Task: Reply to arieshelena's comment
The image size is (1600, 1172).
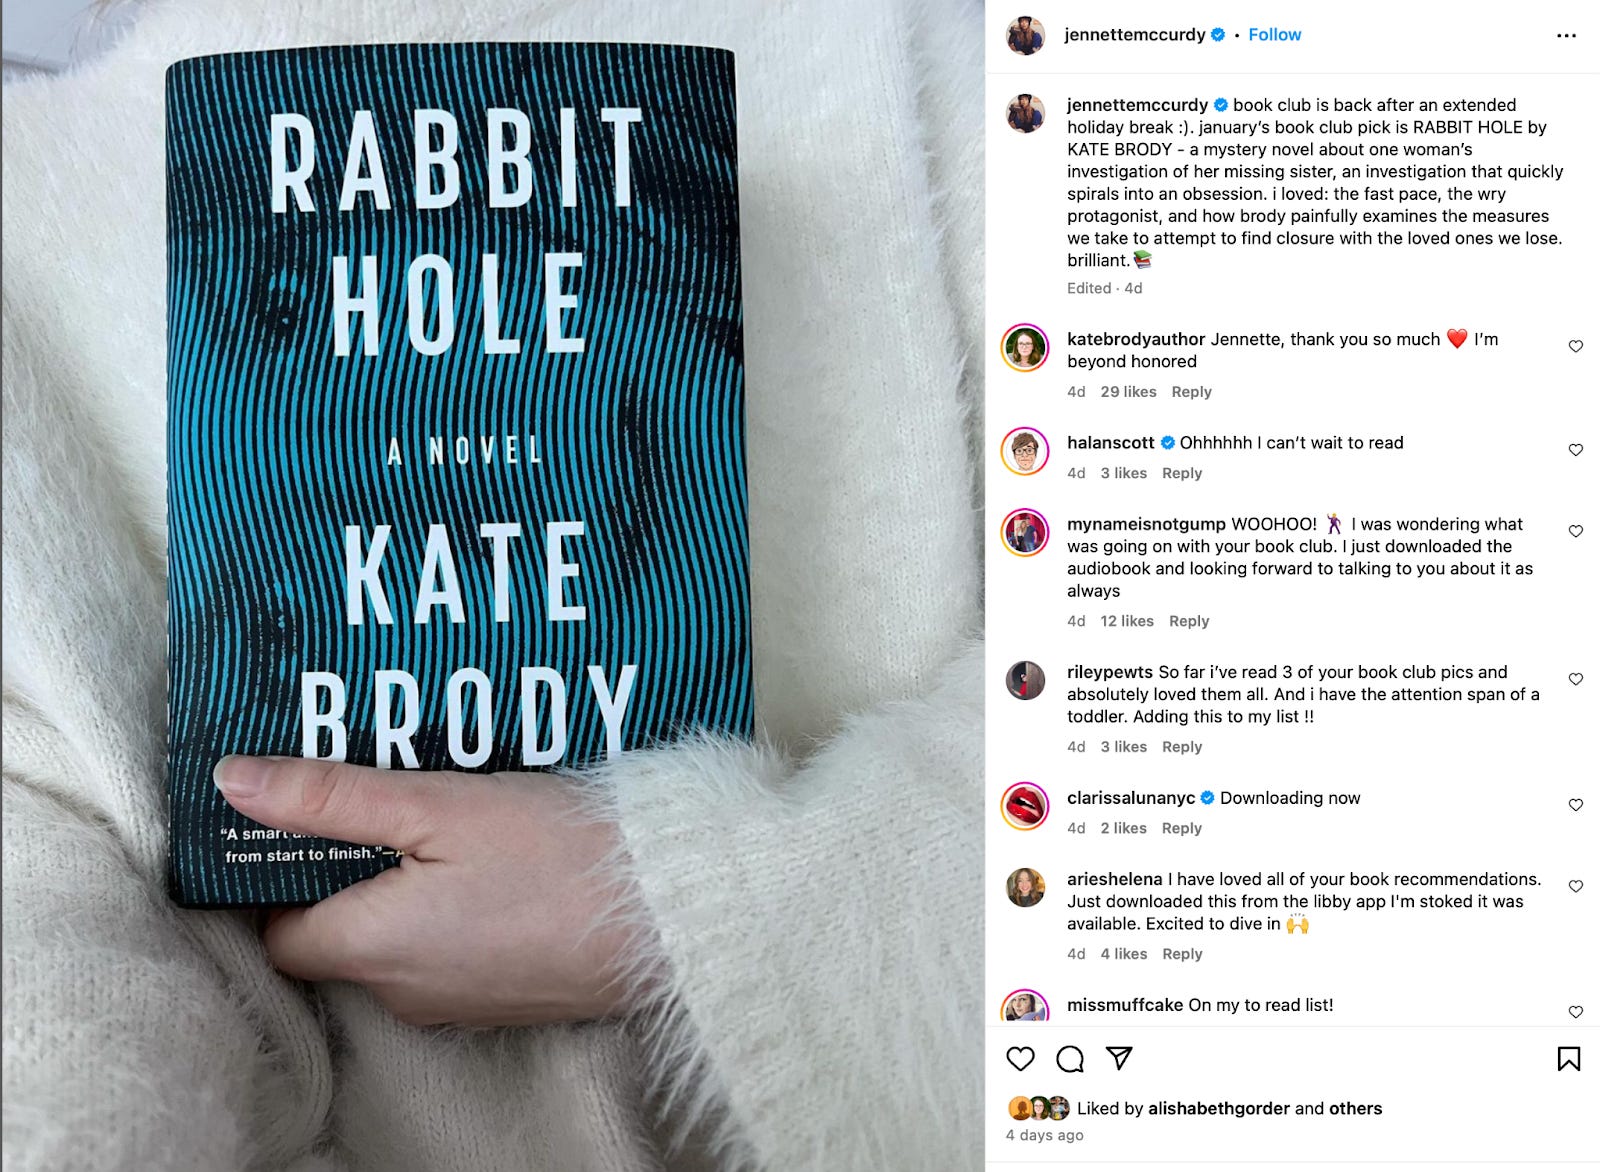Action: (x=1182, y=954)
